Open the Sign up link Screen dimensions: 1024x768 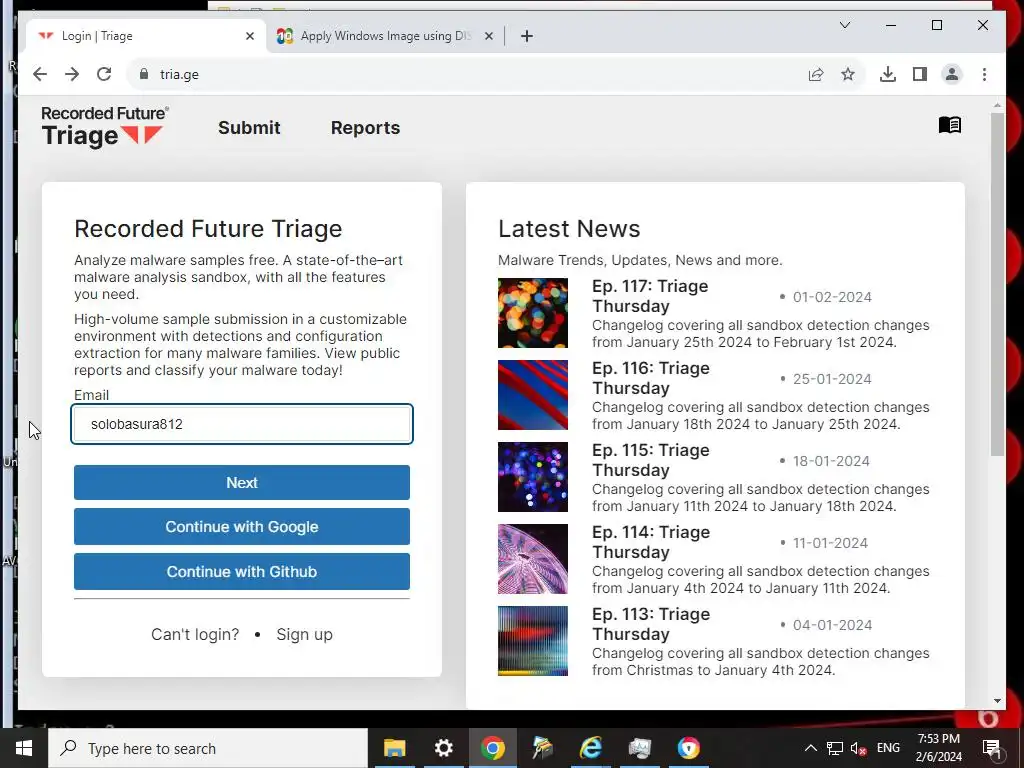[304, 634]
